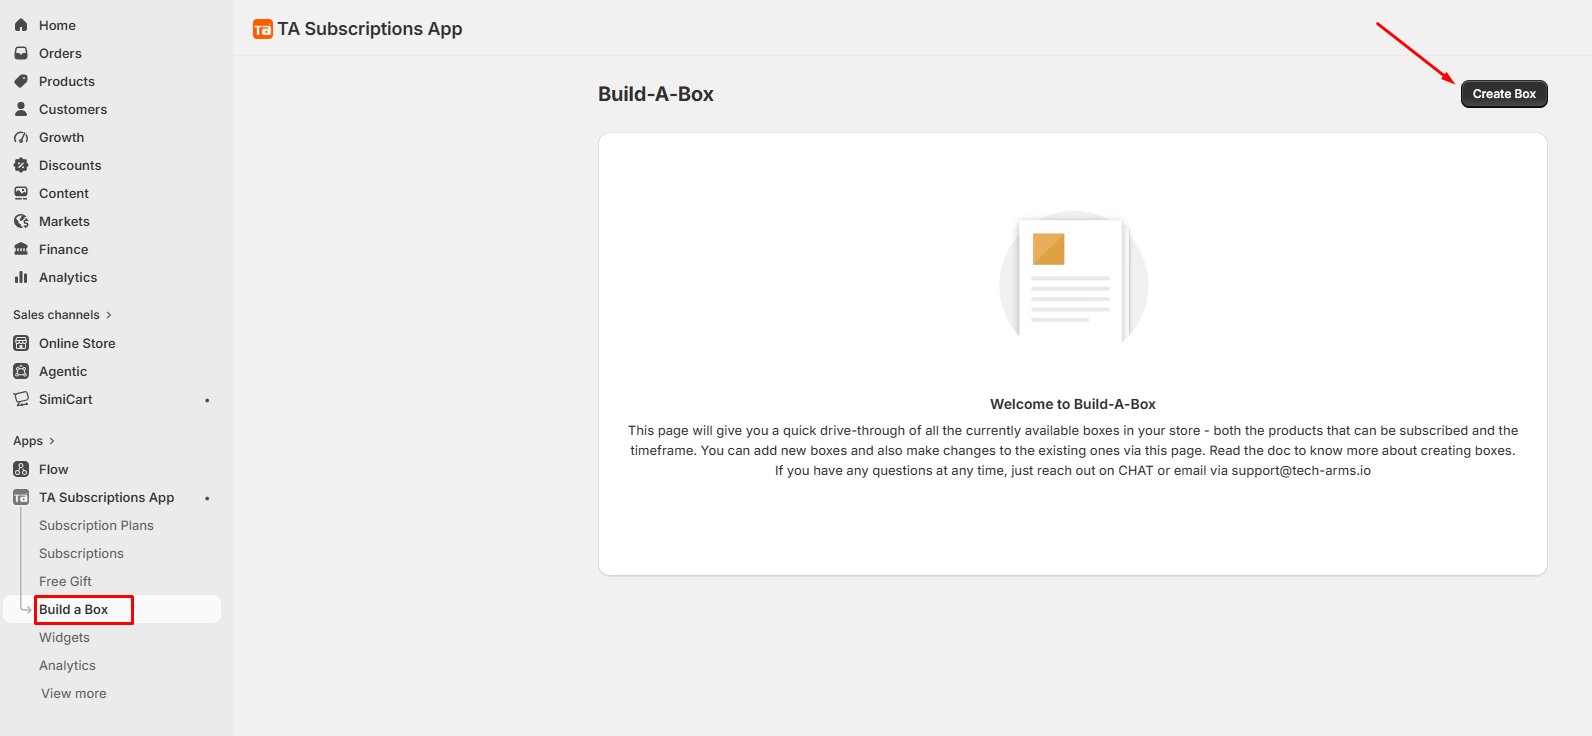Click the Markets globe icon
Viewport: 1592px width, 736px height.
point(21,221)
